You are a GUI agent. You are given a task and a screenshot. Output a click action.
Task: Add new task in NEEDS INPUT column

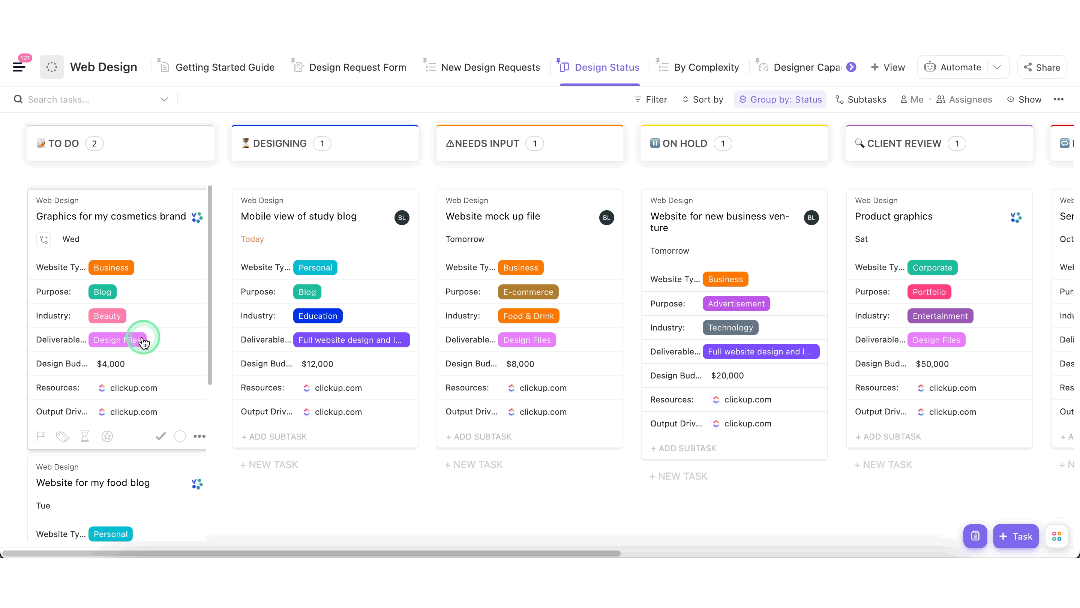click(x=473, y=465)
